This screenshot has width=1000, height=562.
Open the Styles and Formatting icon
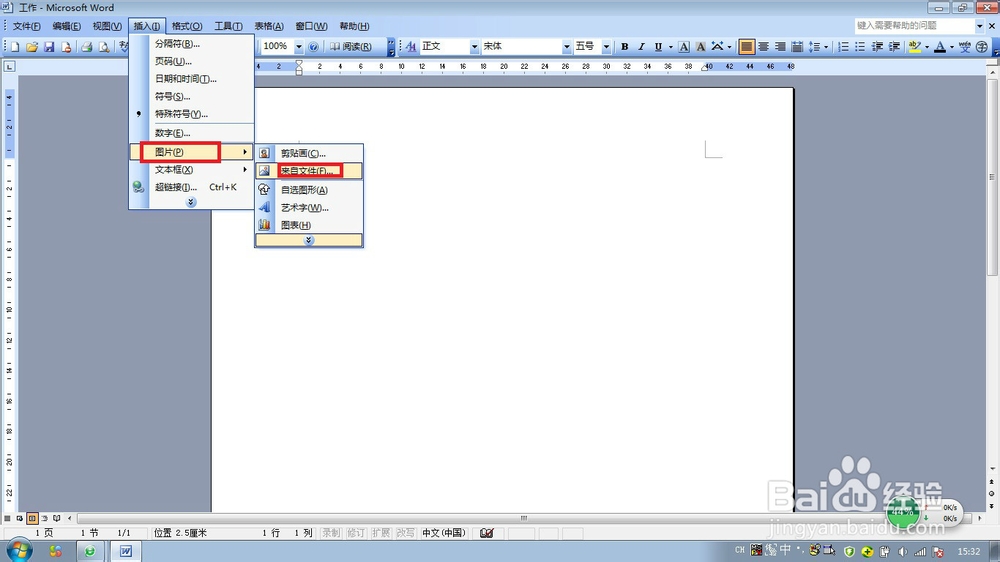point(411,47)
